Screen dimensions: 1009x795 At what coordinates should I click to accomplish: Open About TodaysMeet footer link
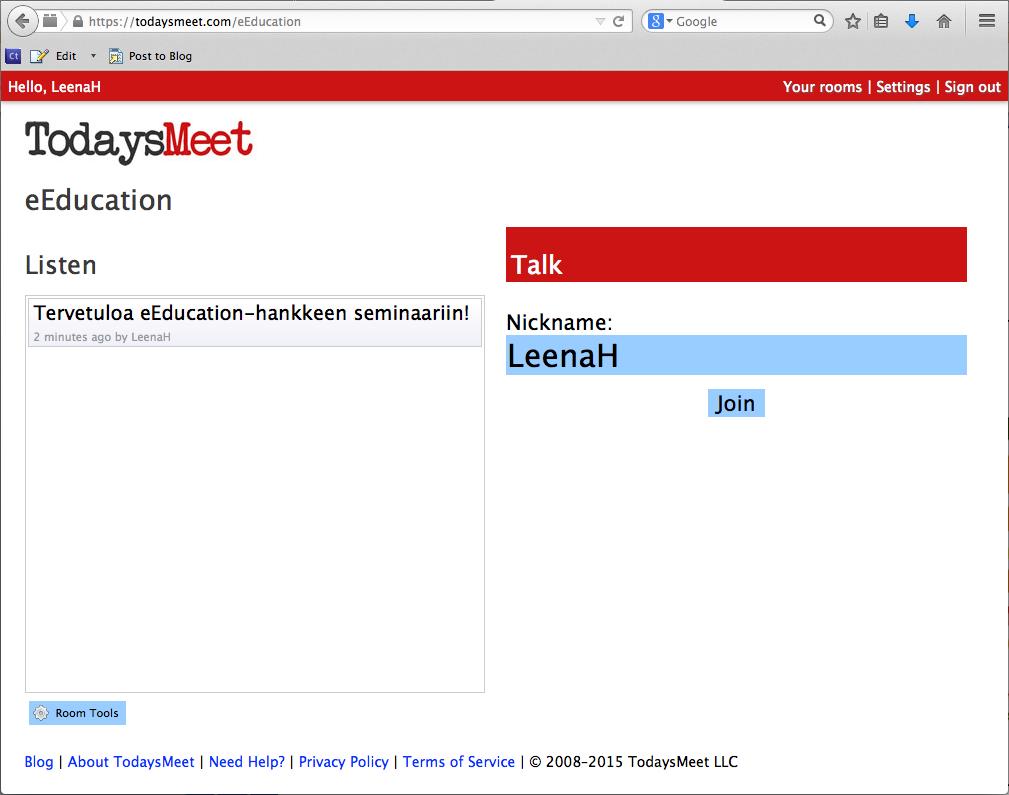[x=131, y=762]
